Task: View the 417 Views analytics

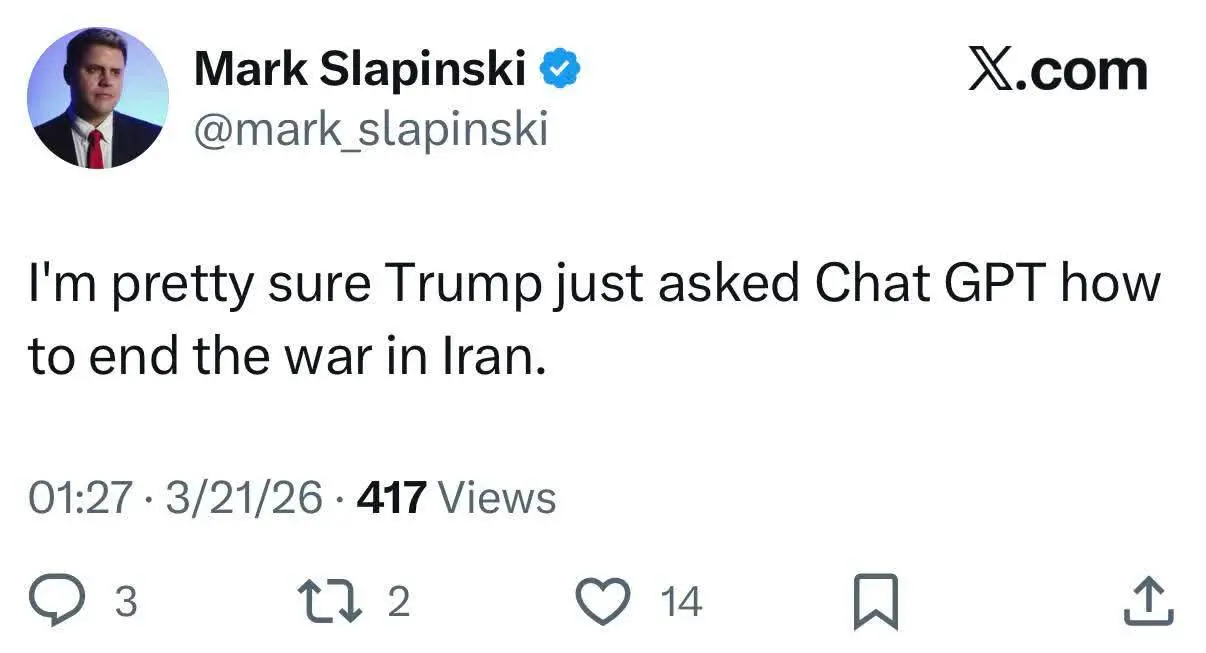Action: [x=455, y=498]
